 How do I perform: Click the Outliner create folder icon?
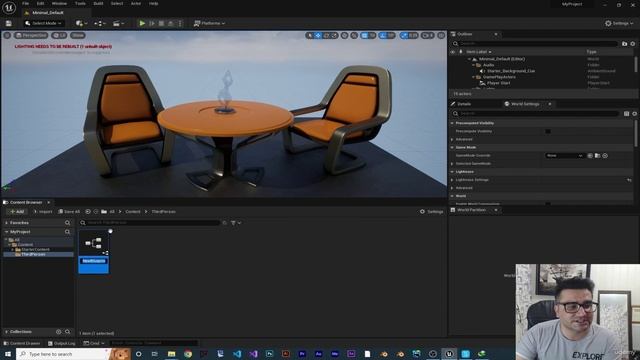coord(624,43)
